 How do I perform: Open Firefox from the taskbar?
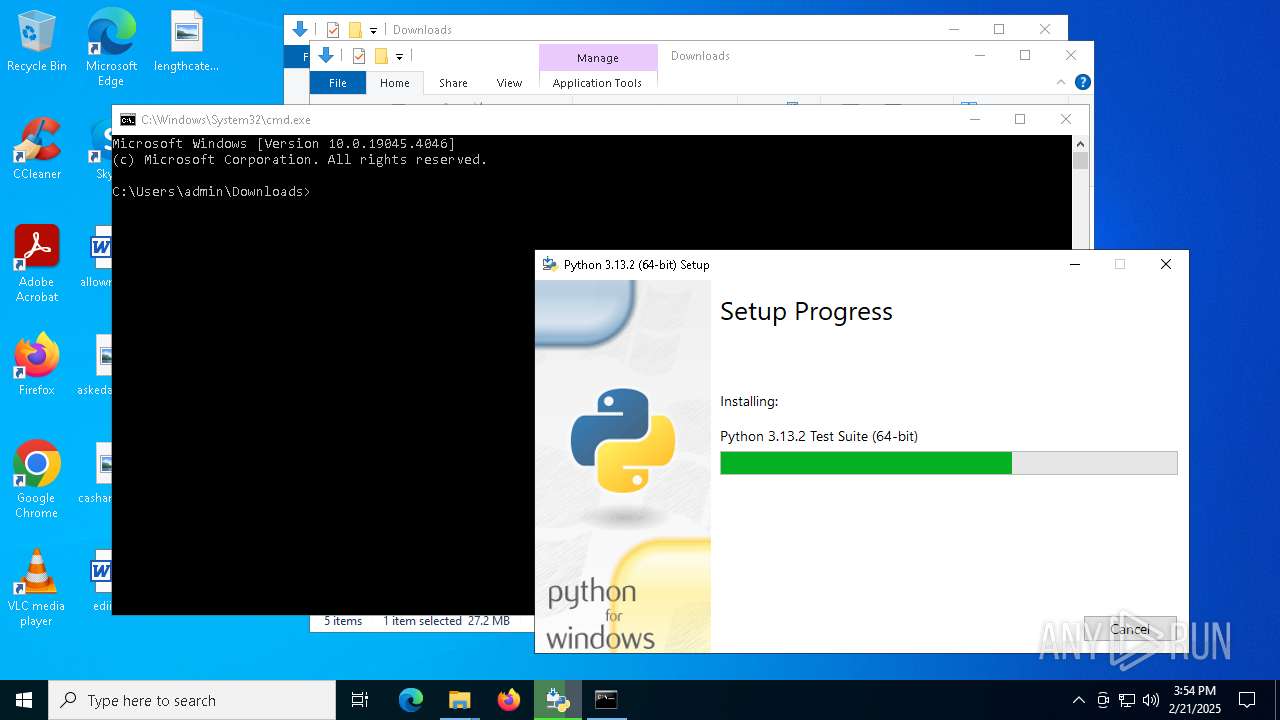[x=508, y=700]
